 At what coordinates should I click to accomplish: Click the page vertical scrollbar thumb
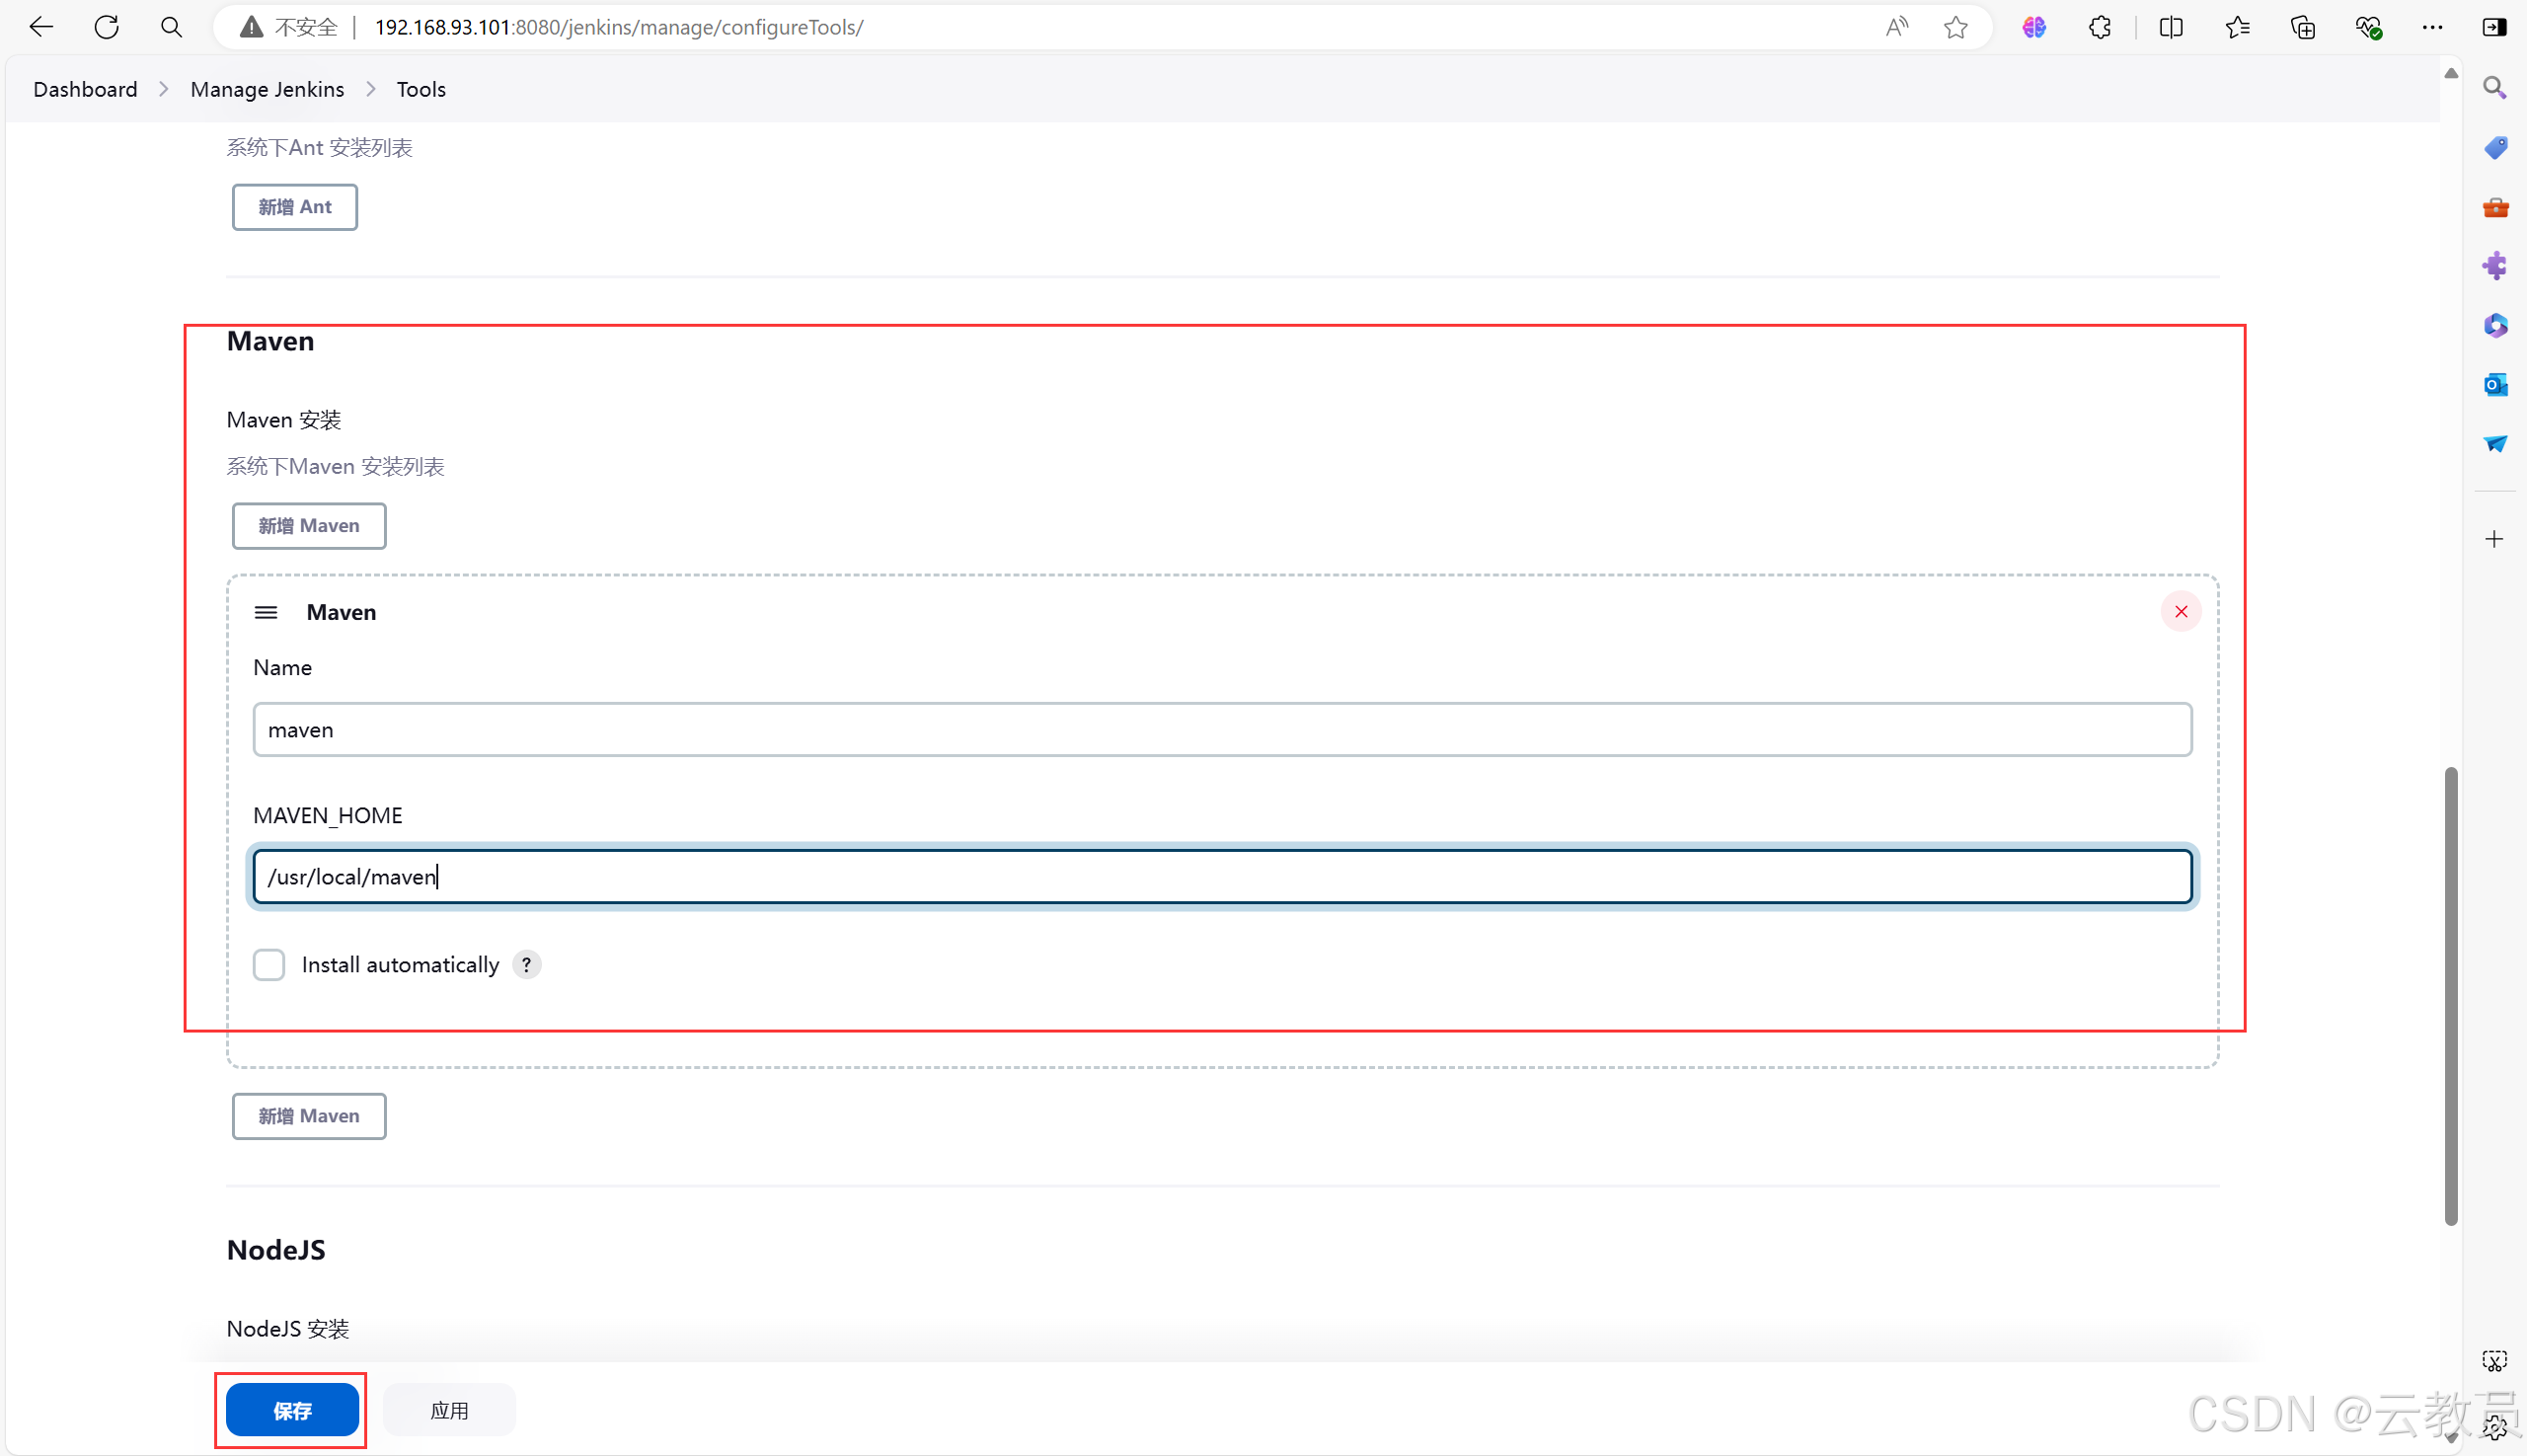click(2450, 996)
